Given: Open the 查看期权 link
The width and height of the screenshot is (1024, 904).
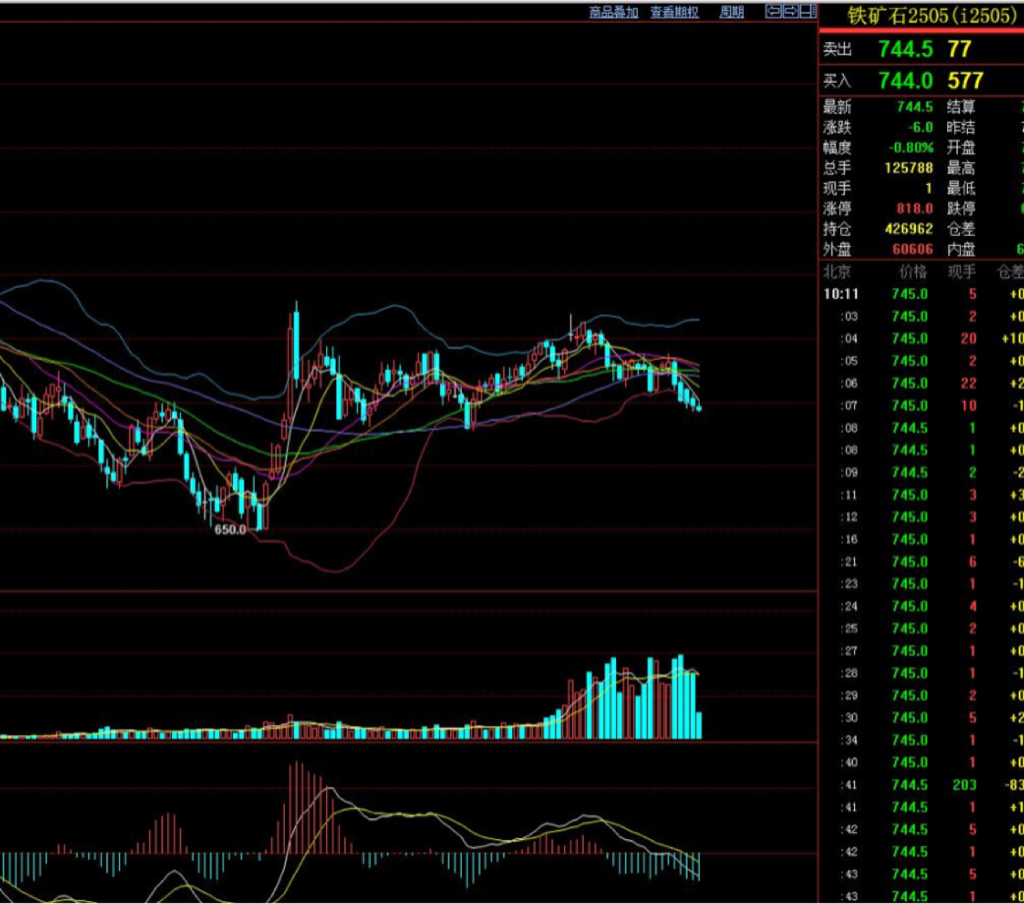Looking at the screenshot, I should (x=675, y=12).
